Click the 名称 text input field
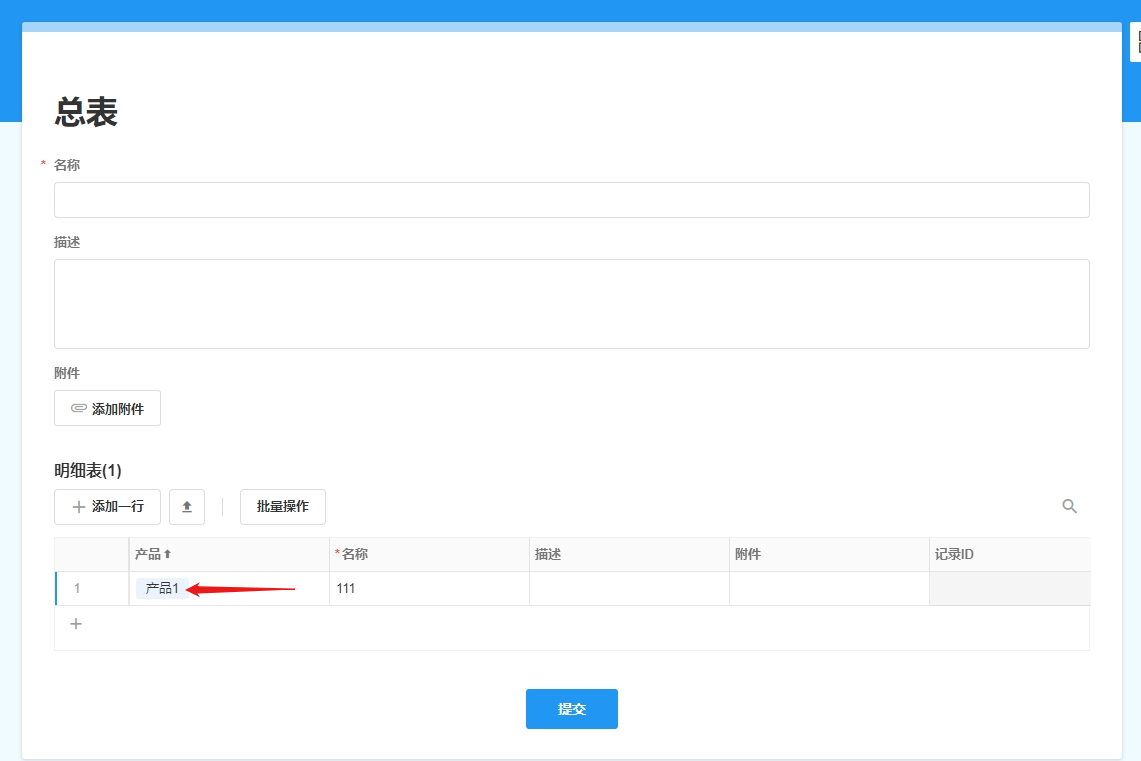Viewport: 1141px width, 761px height. 571,200
